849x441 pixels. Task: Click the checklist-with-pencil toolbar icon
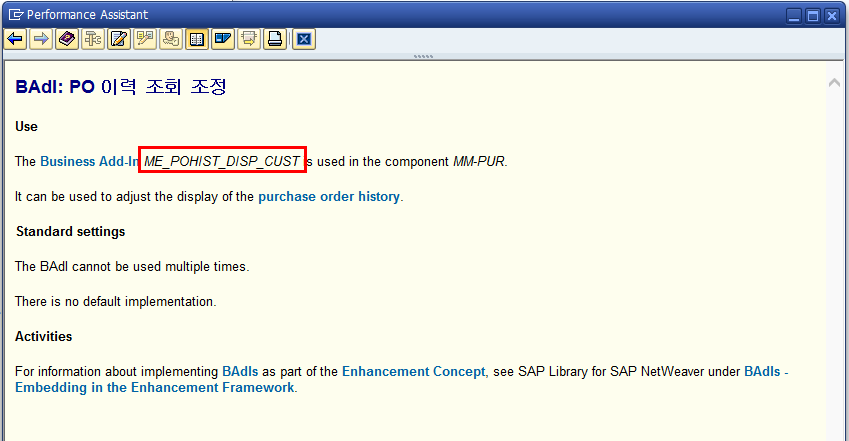[x=145, y=39]
